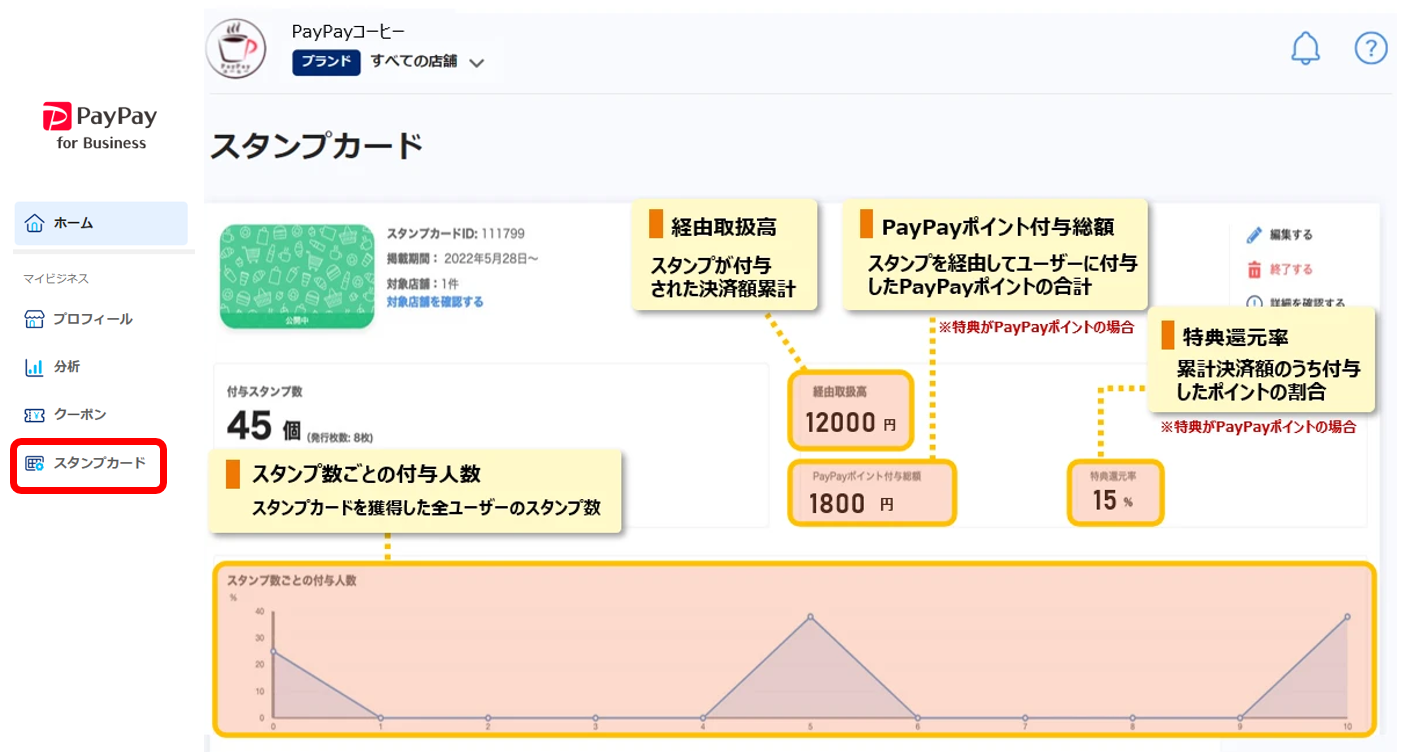Click the pencil edit icon

tap(1254, 236)
